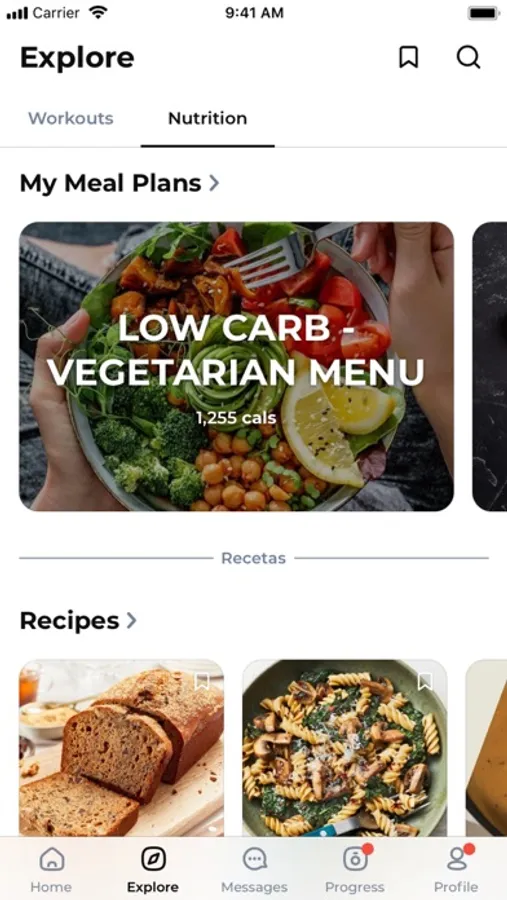Tap the search magnifier icon

[469, 57]
